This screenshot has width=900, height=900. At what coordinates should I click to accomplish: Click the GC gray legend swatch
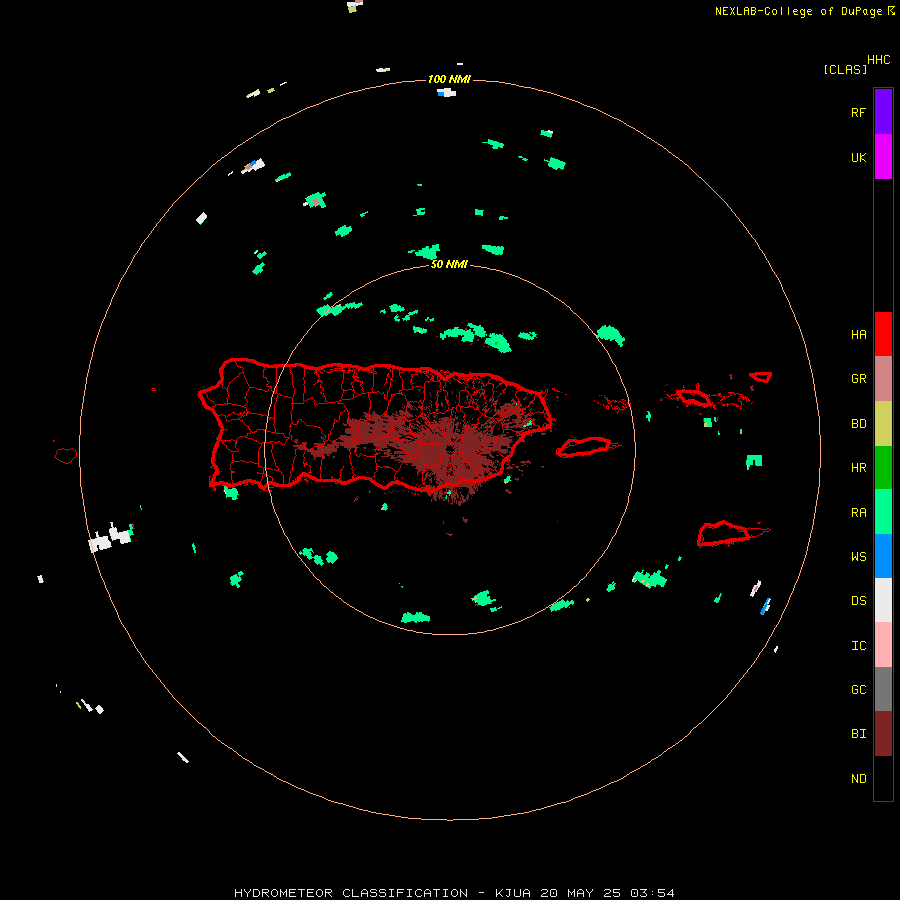click(883, 689)
